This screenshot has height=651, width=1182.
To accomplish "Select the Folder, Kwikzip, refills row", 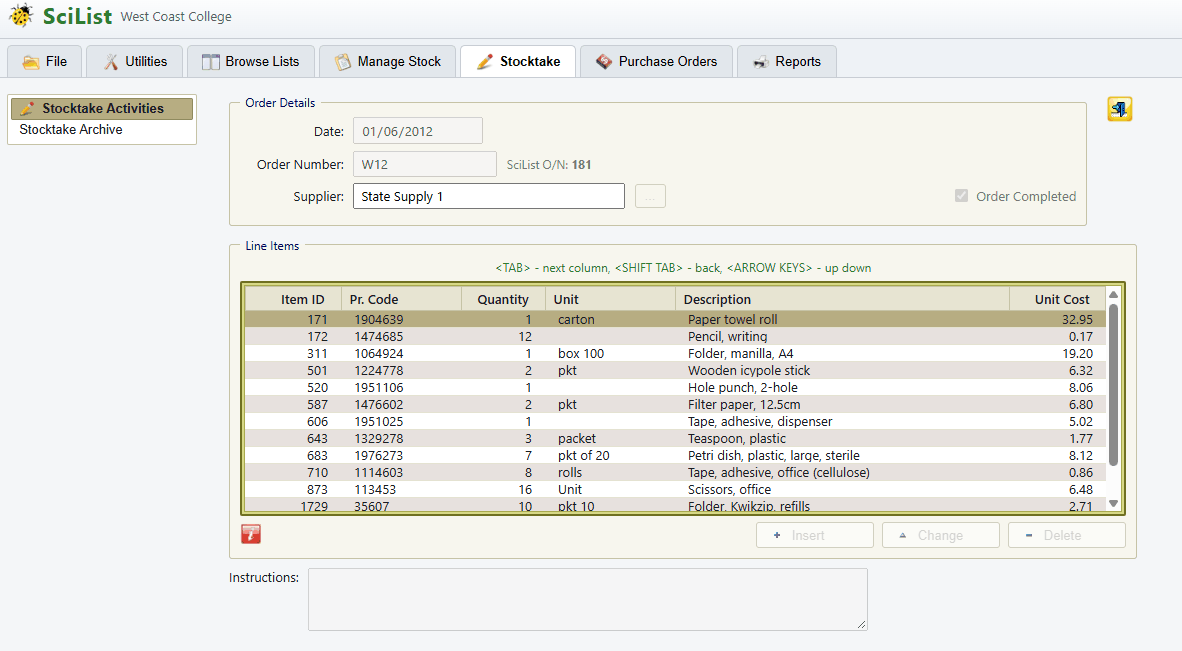I will click(675, 506).
